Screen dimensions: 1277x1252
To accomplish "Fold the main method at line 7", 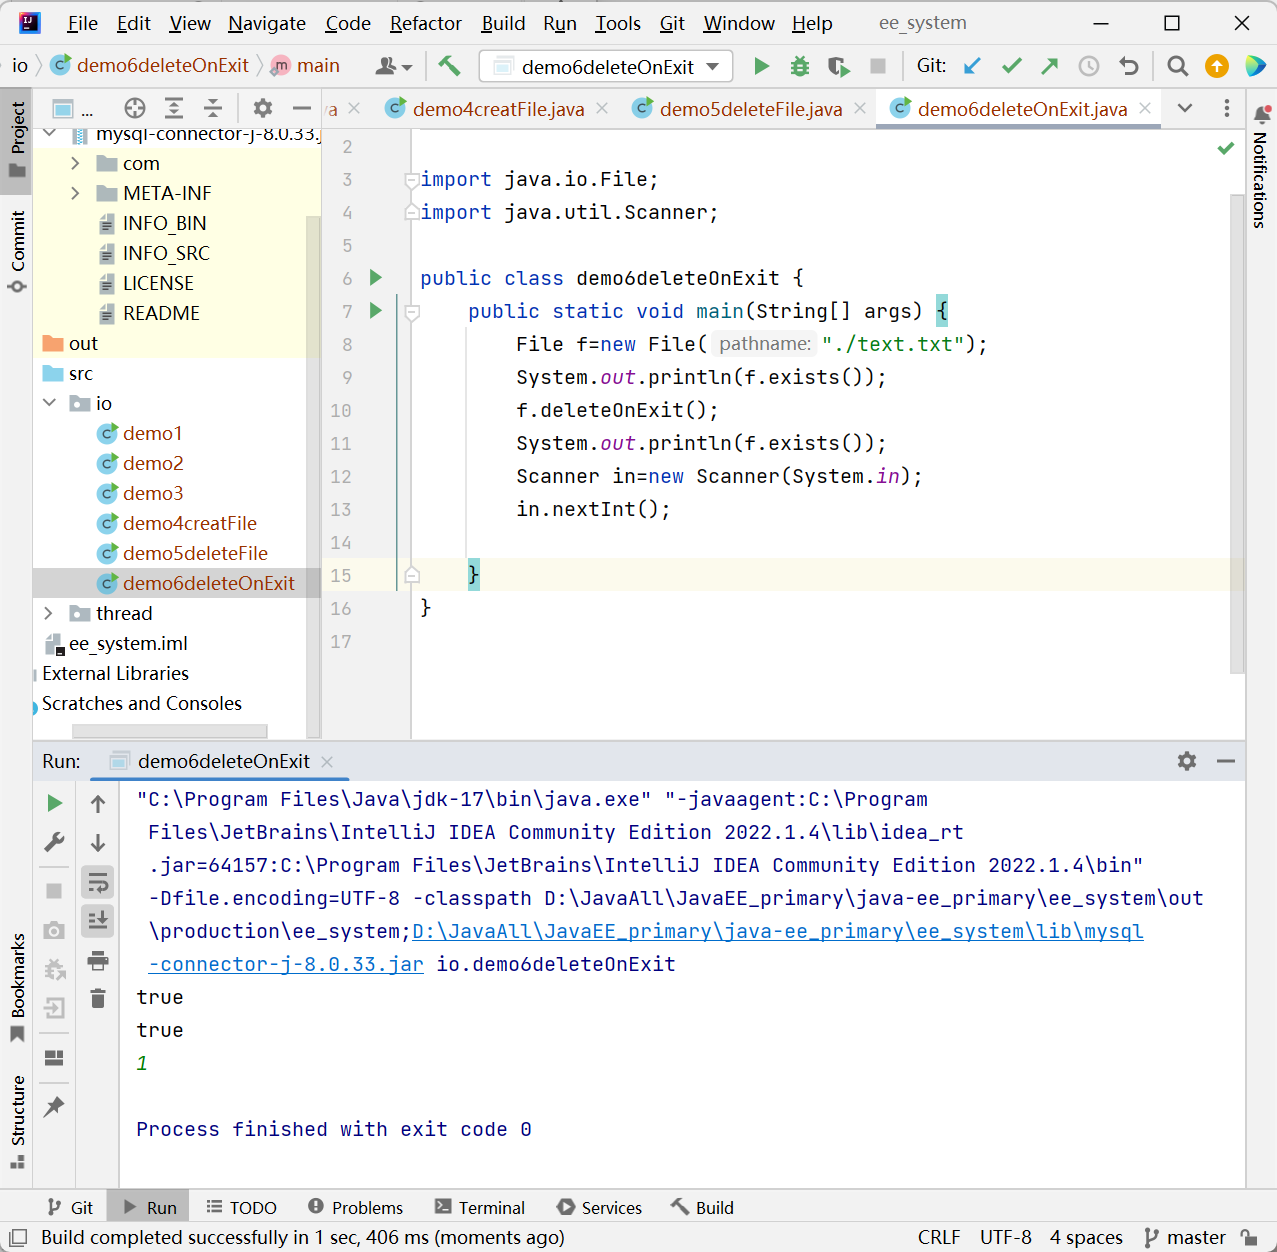I will [x=411, y=312].
